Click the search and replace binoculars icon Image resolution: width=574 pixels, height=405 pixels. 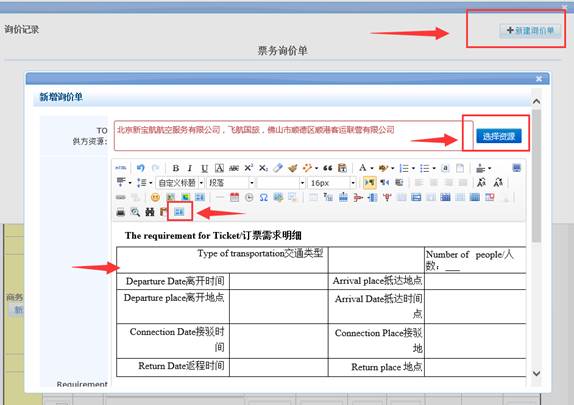tap(150, 212)
